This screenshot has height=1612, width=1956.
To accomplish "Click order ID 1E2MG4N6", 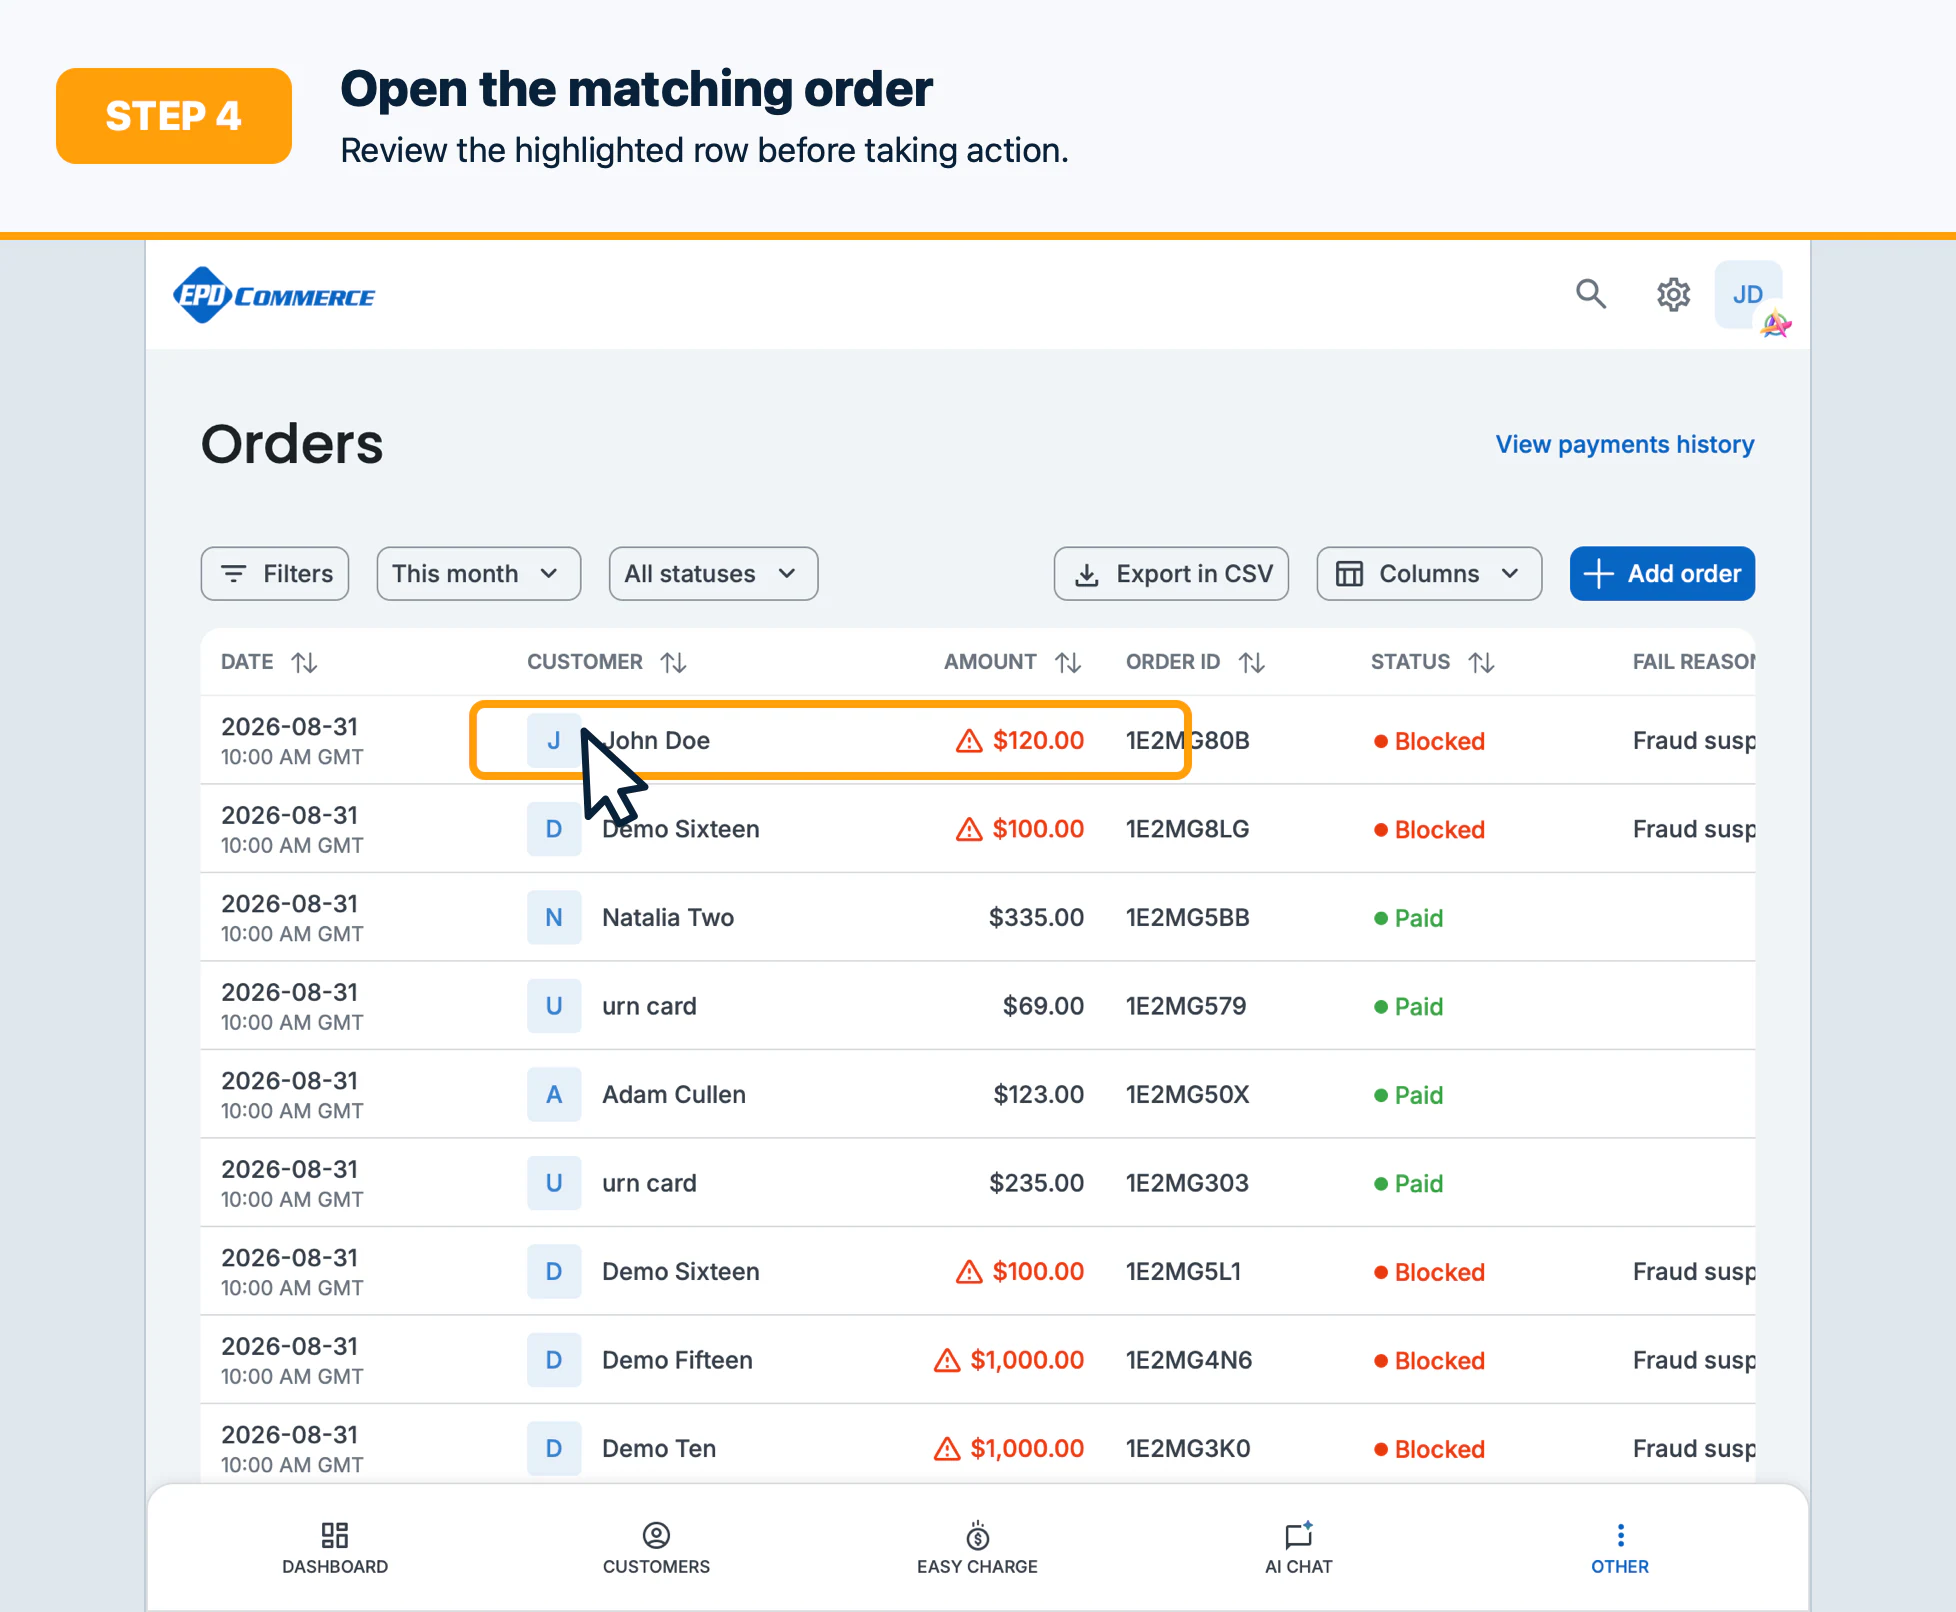I will (x=1188, y=1360).
